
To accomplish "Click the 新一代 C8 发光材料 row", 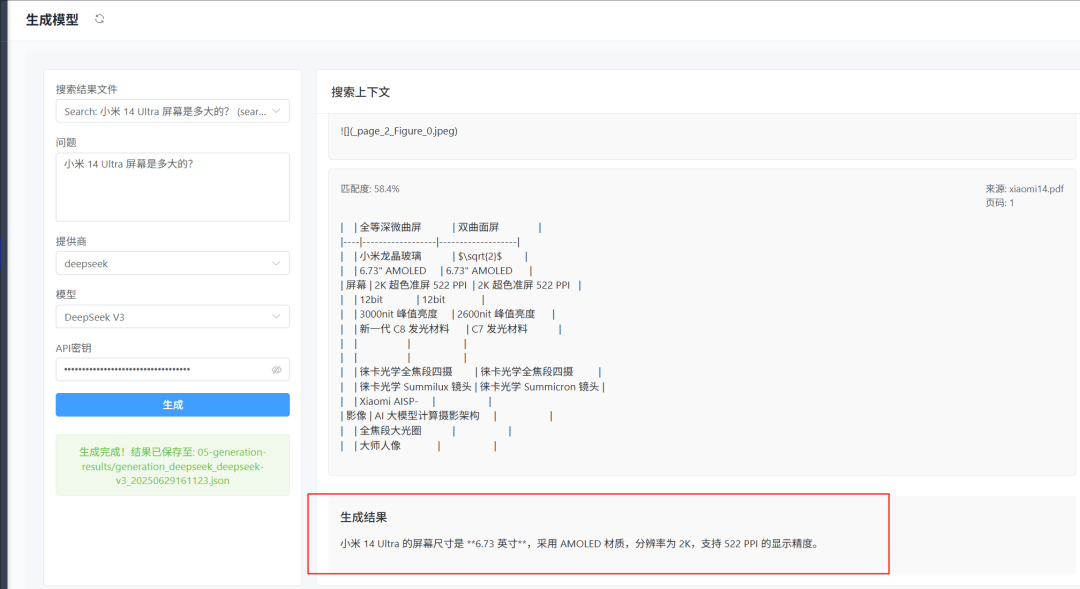I will point(451,329).
